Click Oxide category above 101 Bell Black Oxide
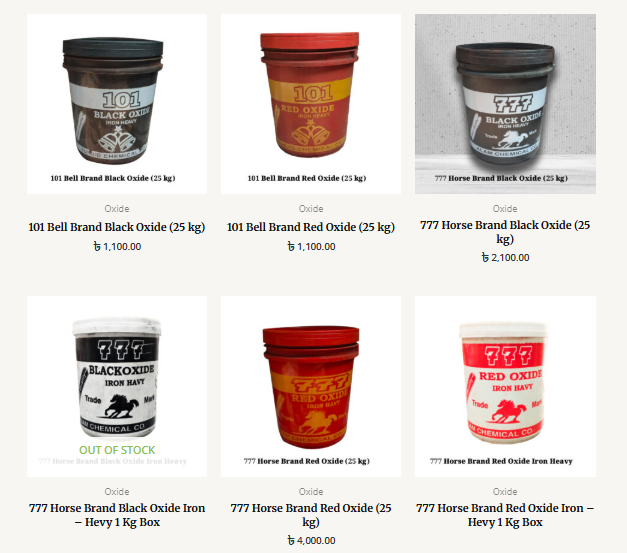The image size is (627, 553). 117,209
